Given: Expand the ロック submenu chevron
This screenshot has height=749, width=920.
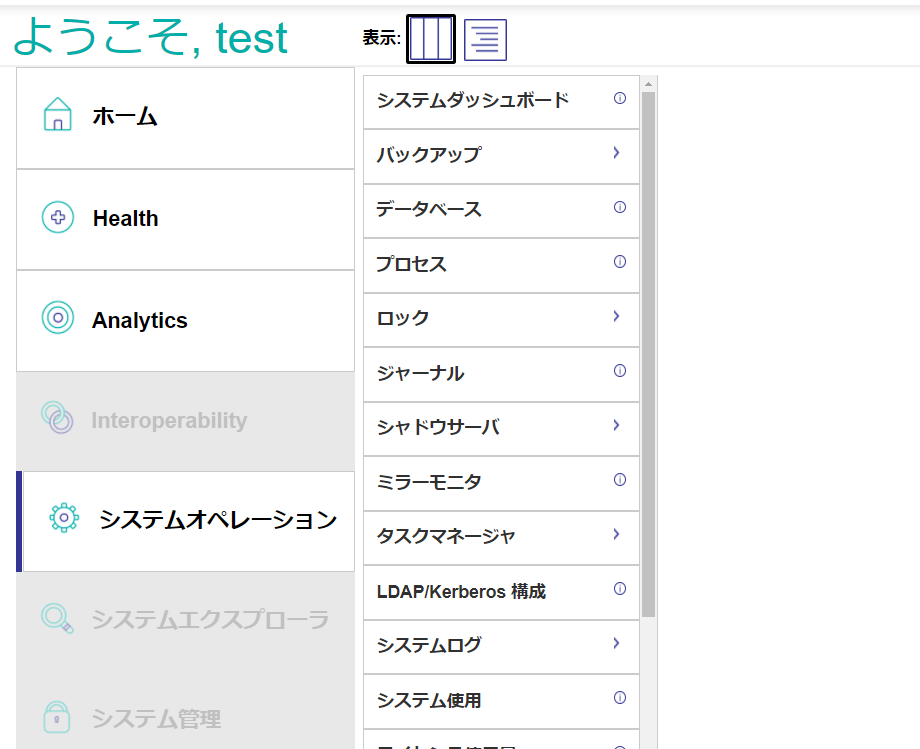Looking at the screenshot, I should point(616,316).
